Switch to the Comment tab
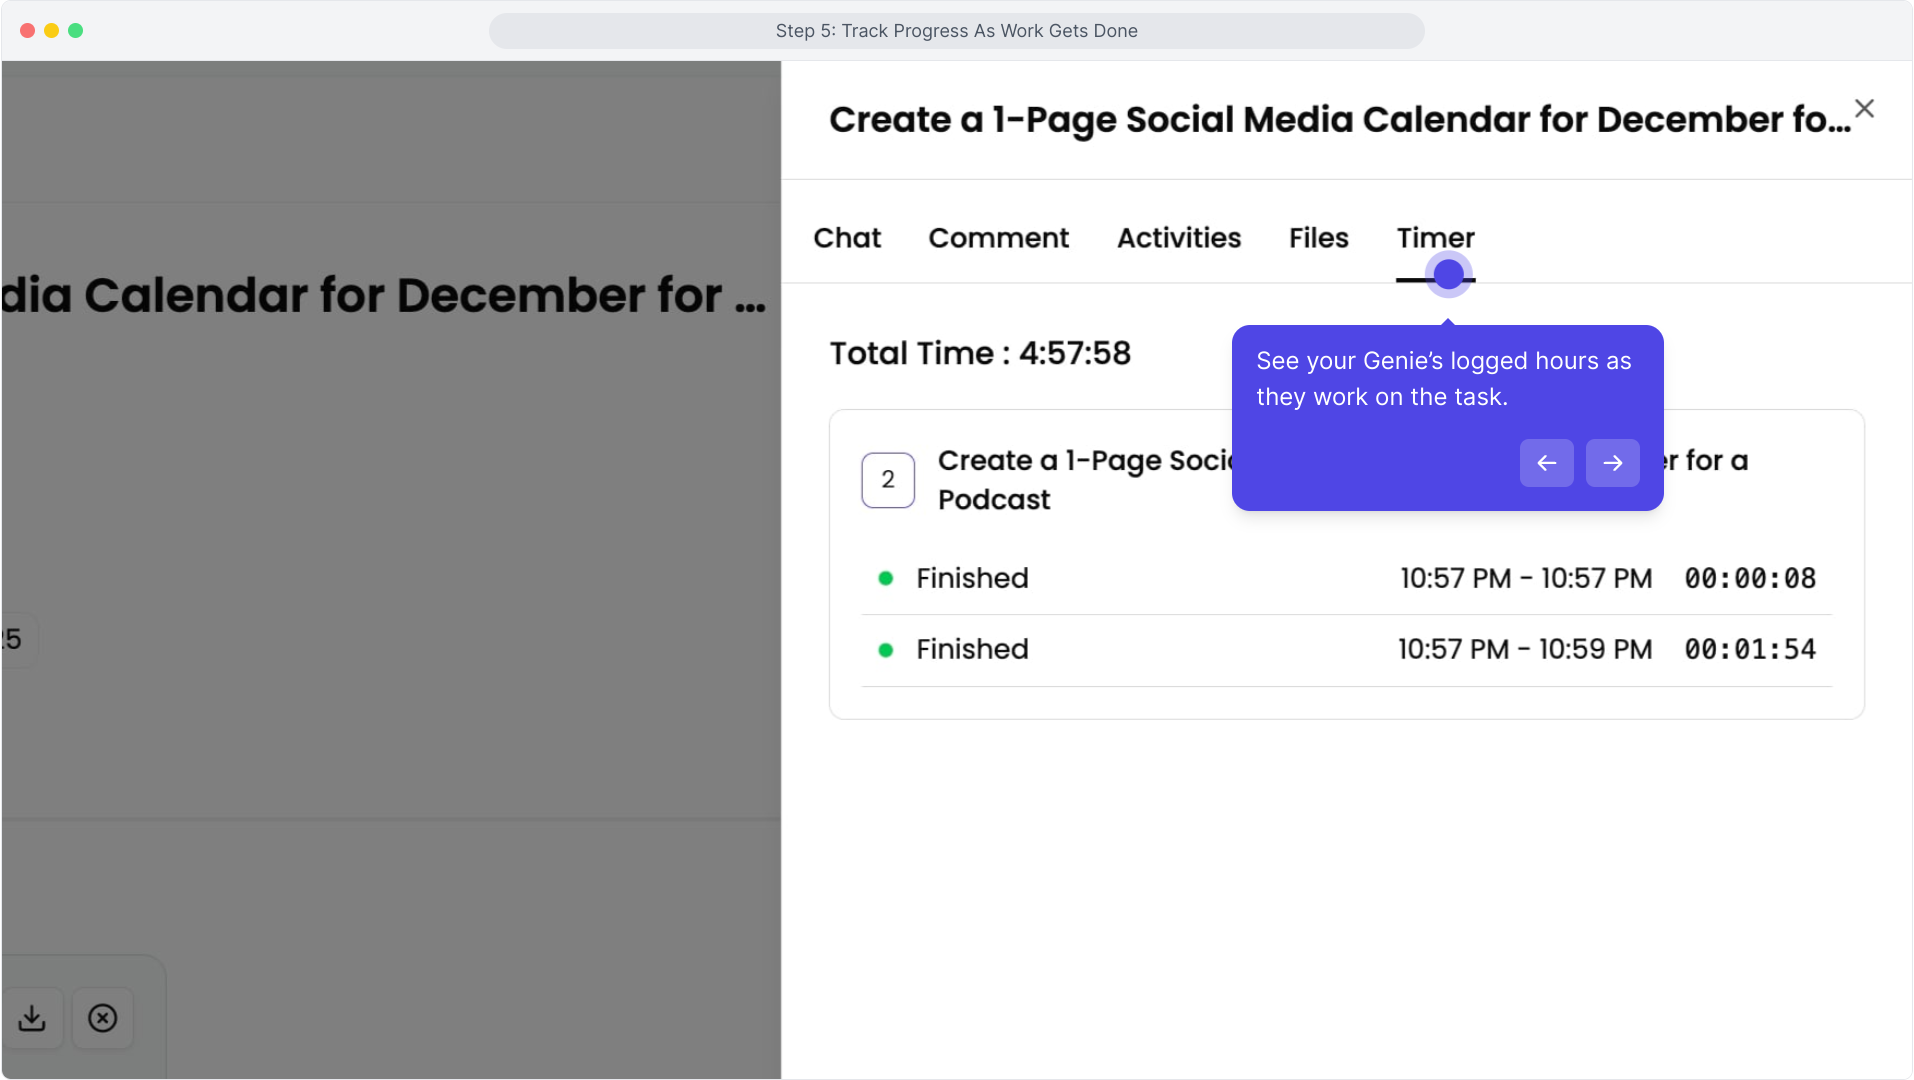1914x1080 pixels. [x=998, y=238]
